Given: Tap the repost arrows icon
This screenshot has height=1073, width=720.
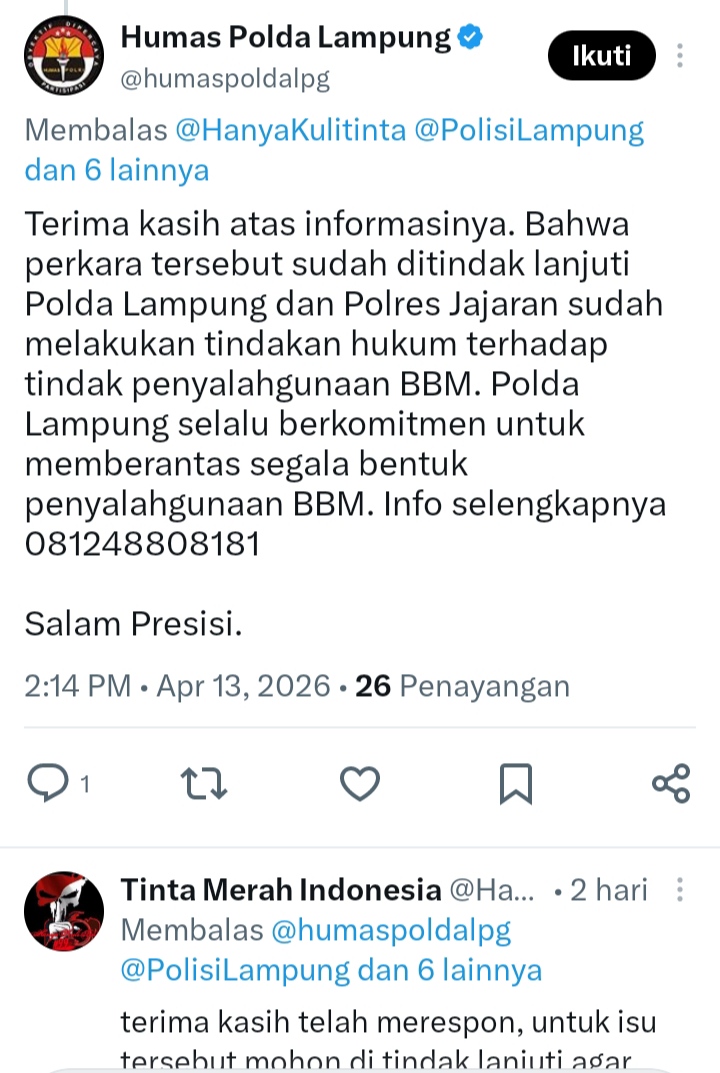Looking at the screenshot, I should tap(203, 784).
